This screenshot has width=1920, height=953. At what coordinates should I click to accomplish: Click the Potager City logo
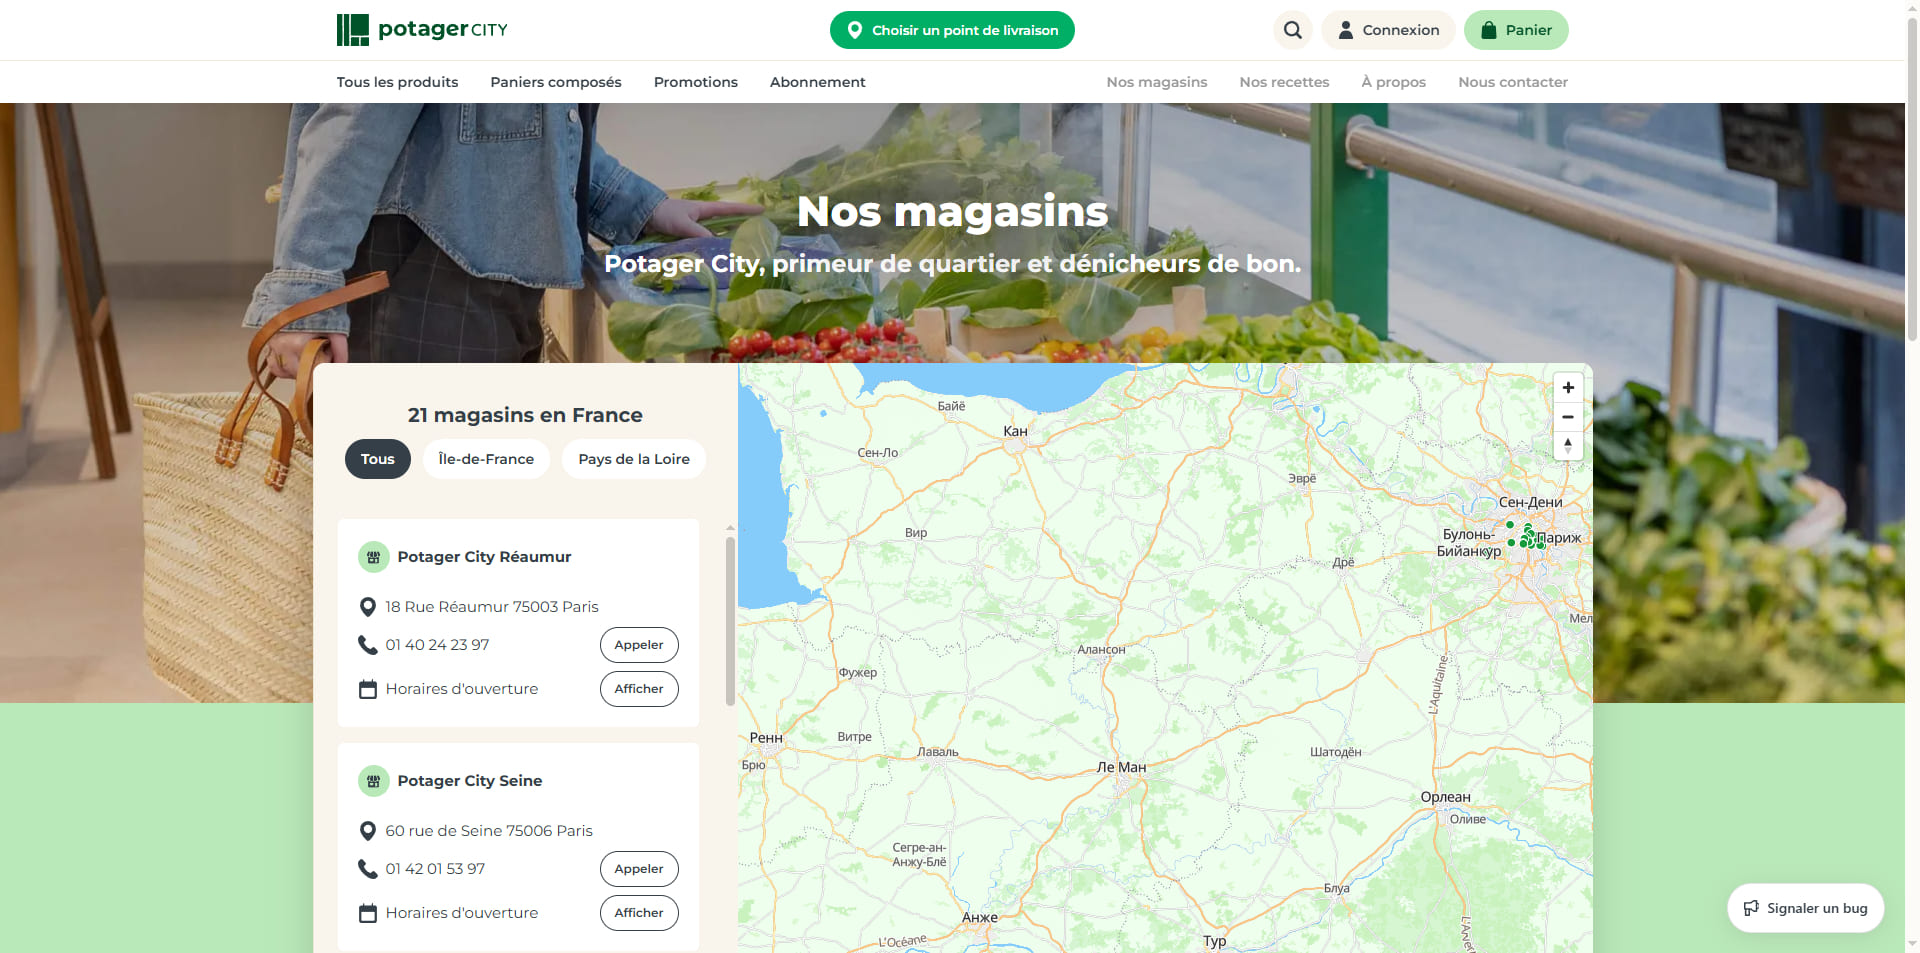pyautogui.click(x=422, y=30)
